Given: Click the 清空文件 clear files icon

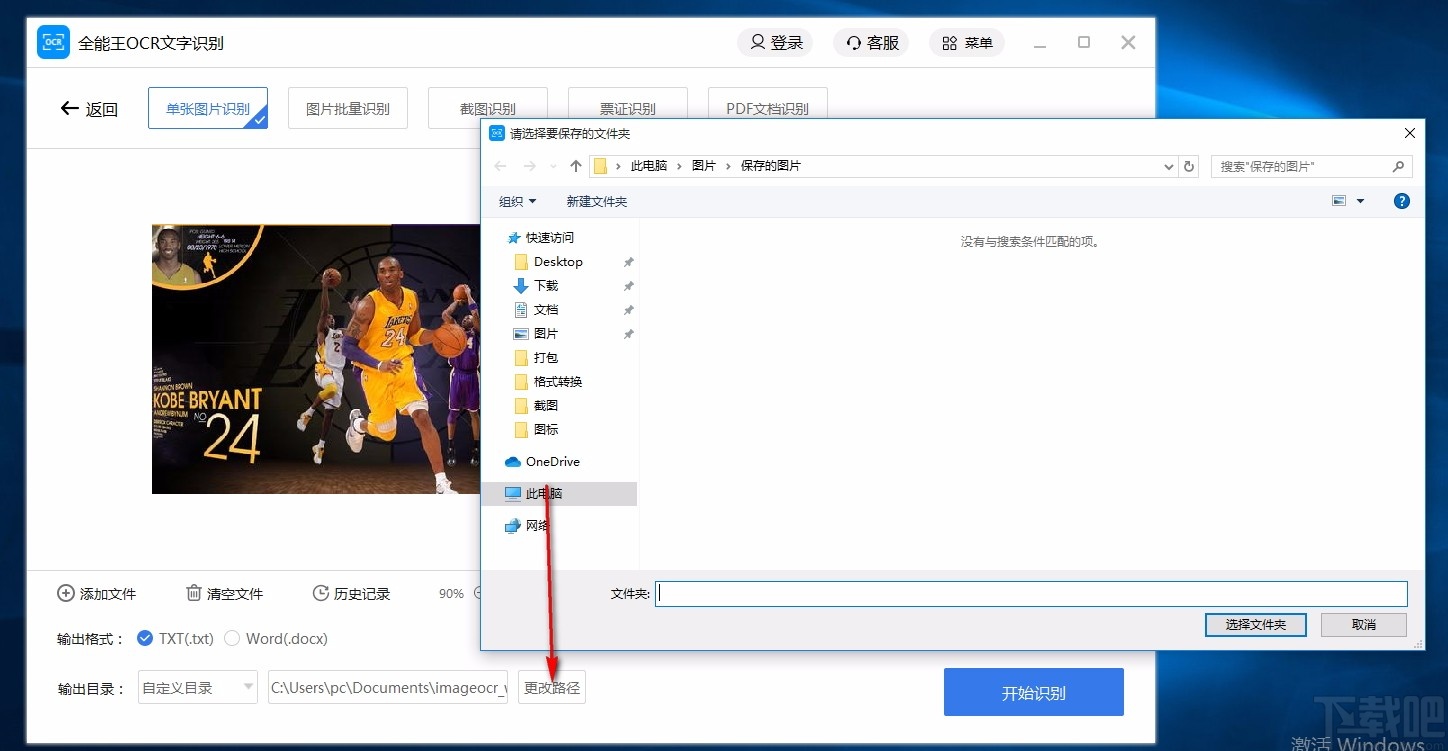Looking at the screenshot, I should (193, 593).
